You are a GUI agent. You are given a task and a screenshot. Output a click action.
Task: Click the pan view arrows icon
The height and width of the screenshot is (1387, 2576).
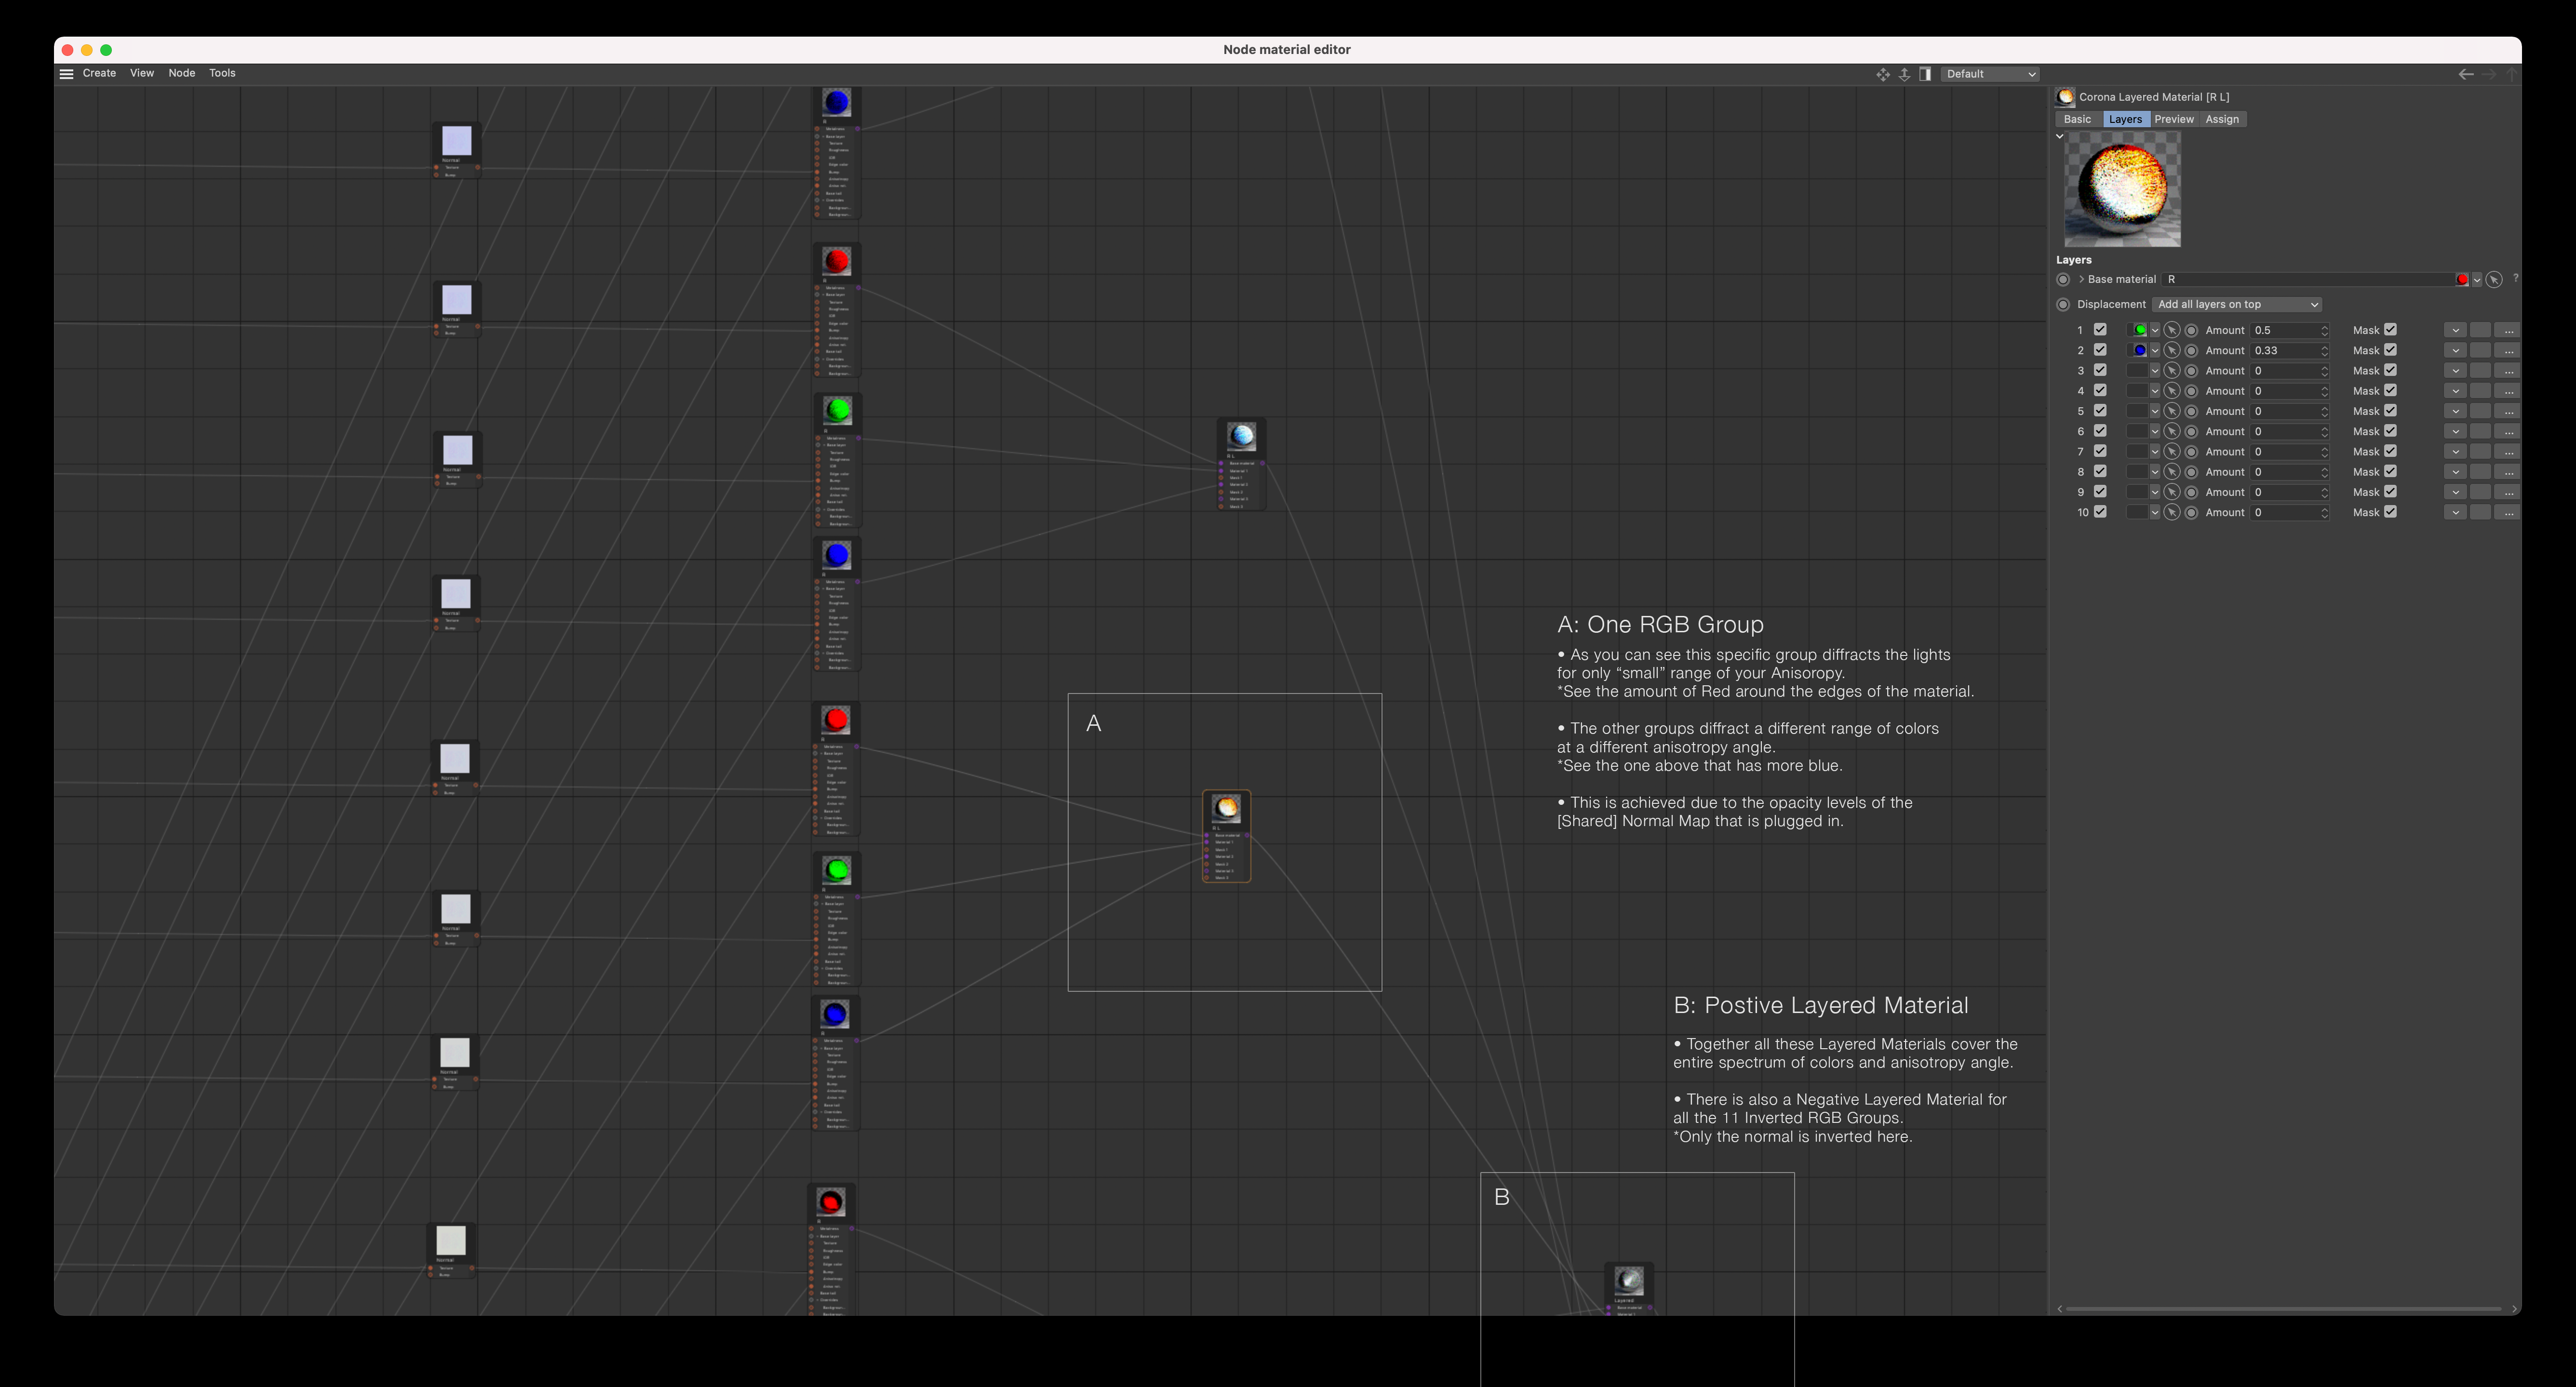(x=1883, y=74)
